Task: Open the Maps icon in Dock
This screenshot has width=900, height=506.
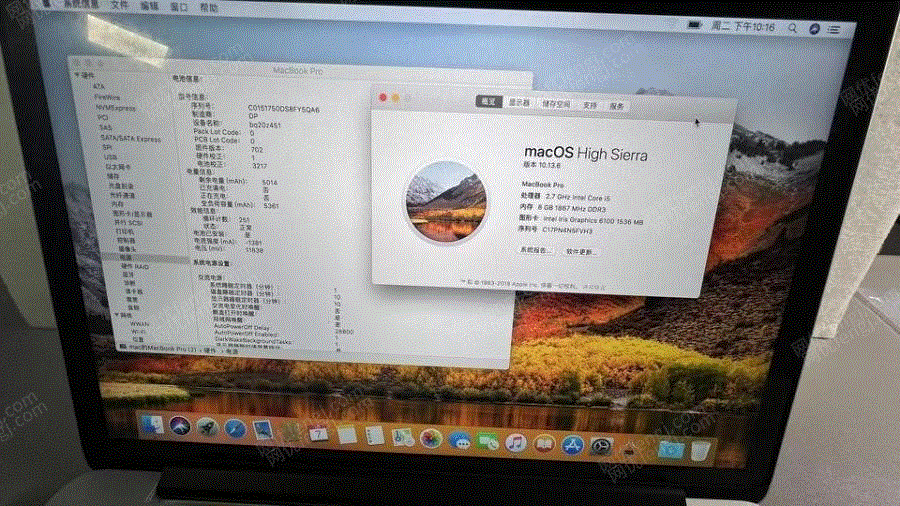Action: 402,437
